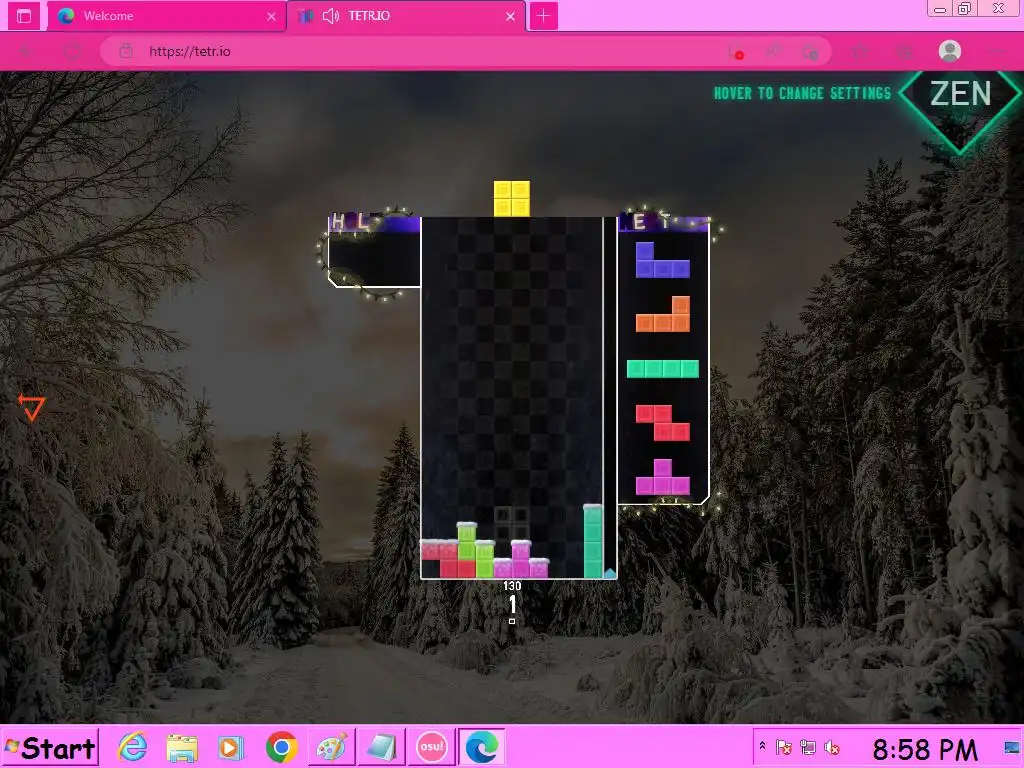1024x768 pixels.
Task: Click the yellow O piece above board
Action: click(x=511, y=199)
